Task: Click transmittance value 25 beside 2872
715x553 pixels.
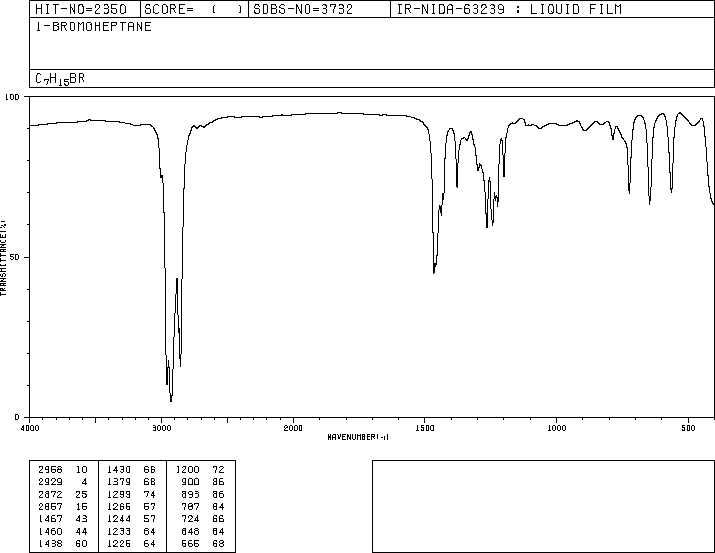Action: pyautogui.click(x=81, y=494)
